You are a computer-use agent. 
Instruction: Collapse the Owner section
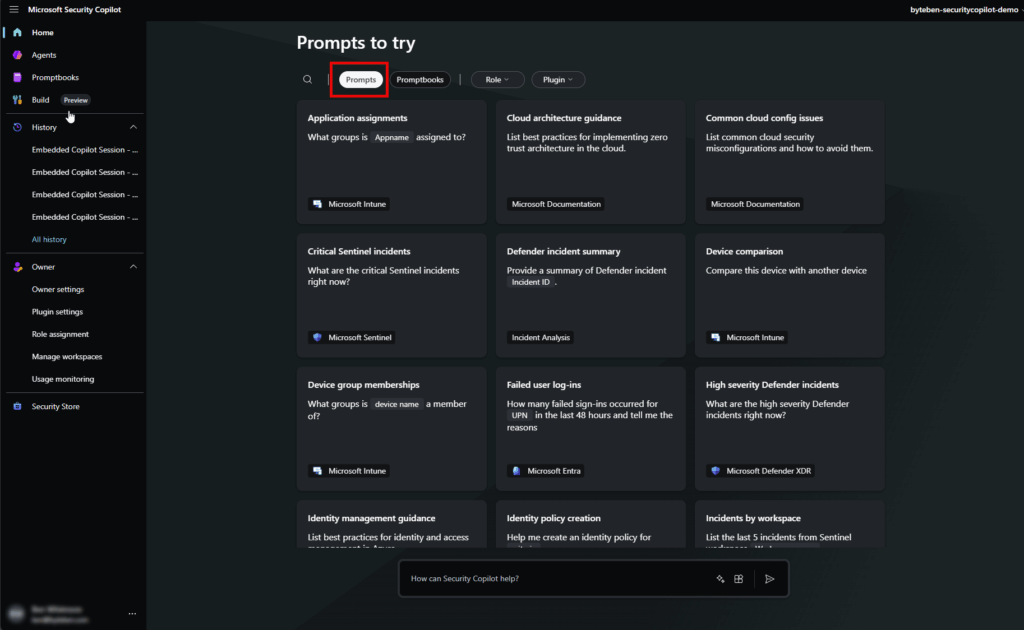click(x=134, y=267)
